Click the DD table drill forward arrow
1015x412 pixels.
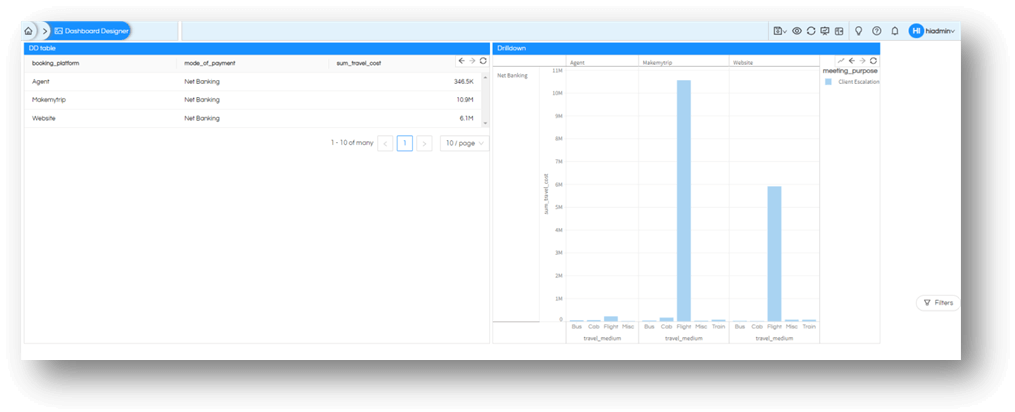coord(473,60)
